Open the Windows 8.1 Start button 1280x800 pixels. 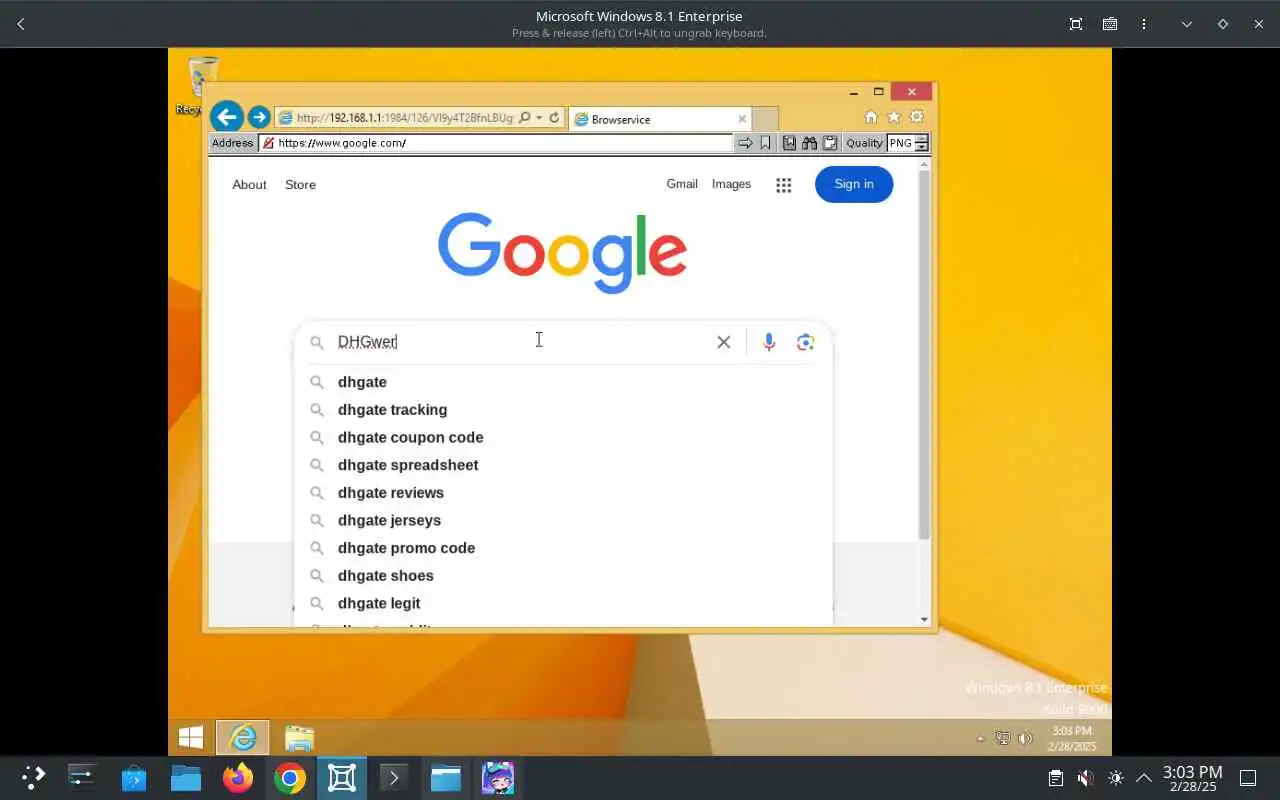[x=190, y=738]
